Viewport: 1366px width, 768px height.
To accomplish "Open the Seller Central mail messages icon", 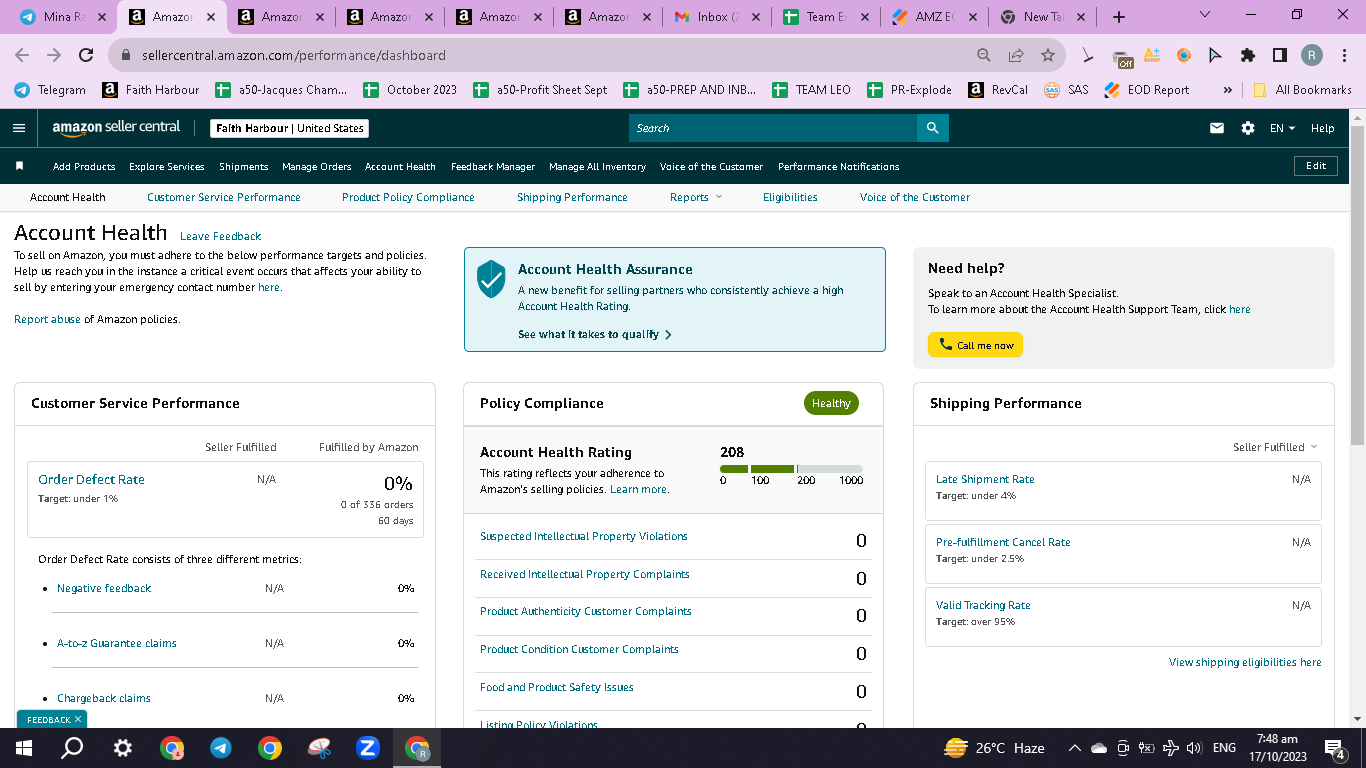I will pos(1217,128).
